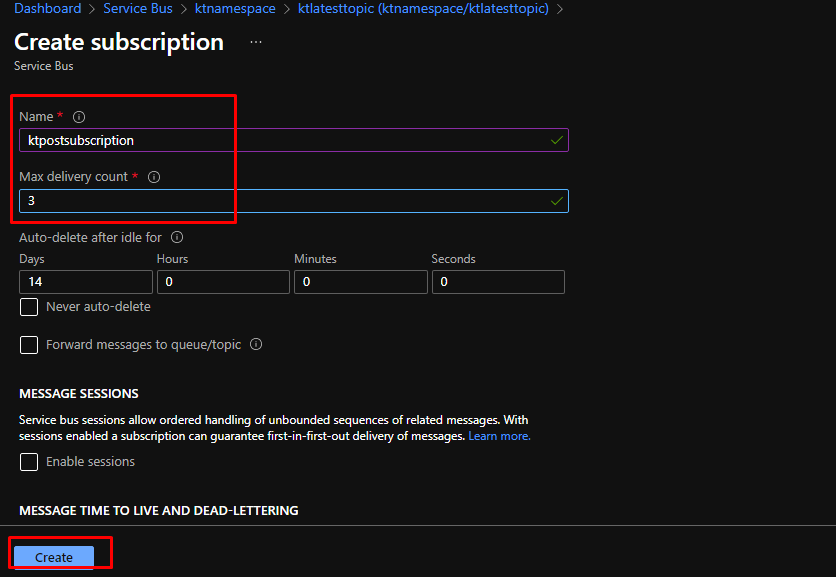This screenshot has width=836, height=577.
Task: Enable the Never auto-delete checkbox
Action: pyautogui.click(x=29, y=307)
